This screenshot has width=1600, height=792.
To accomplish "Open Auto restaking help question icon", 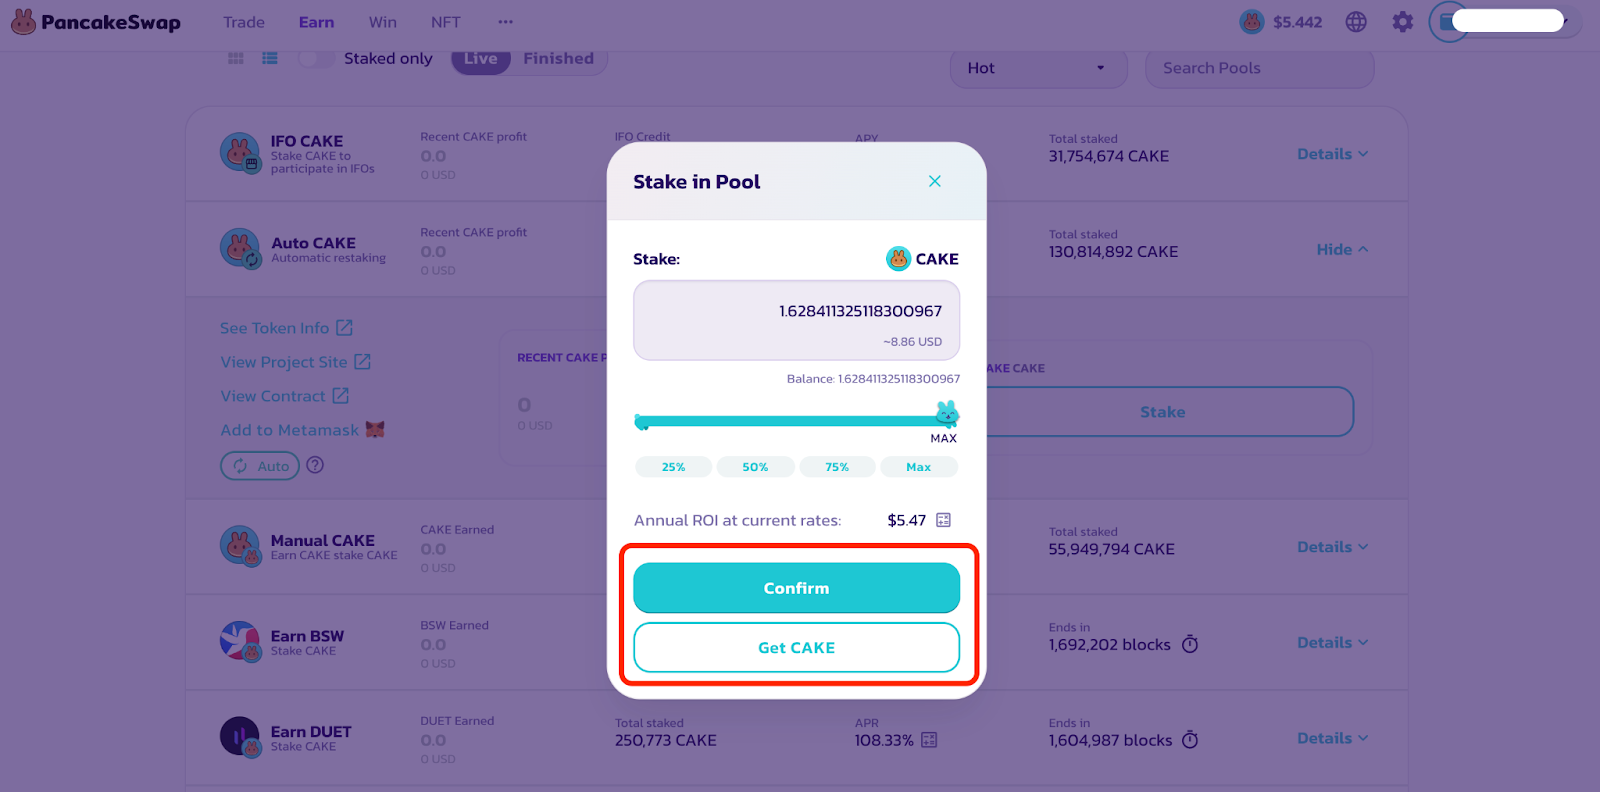I will [315, 465].
